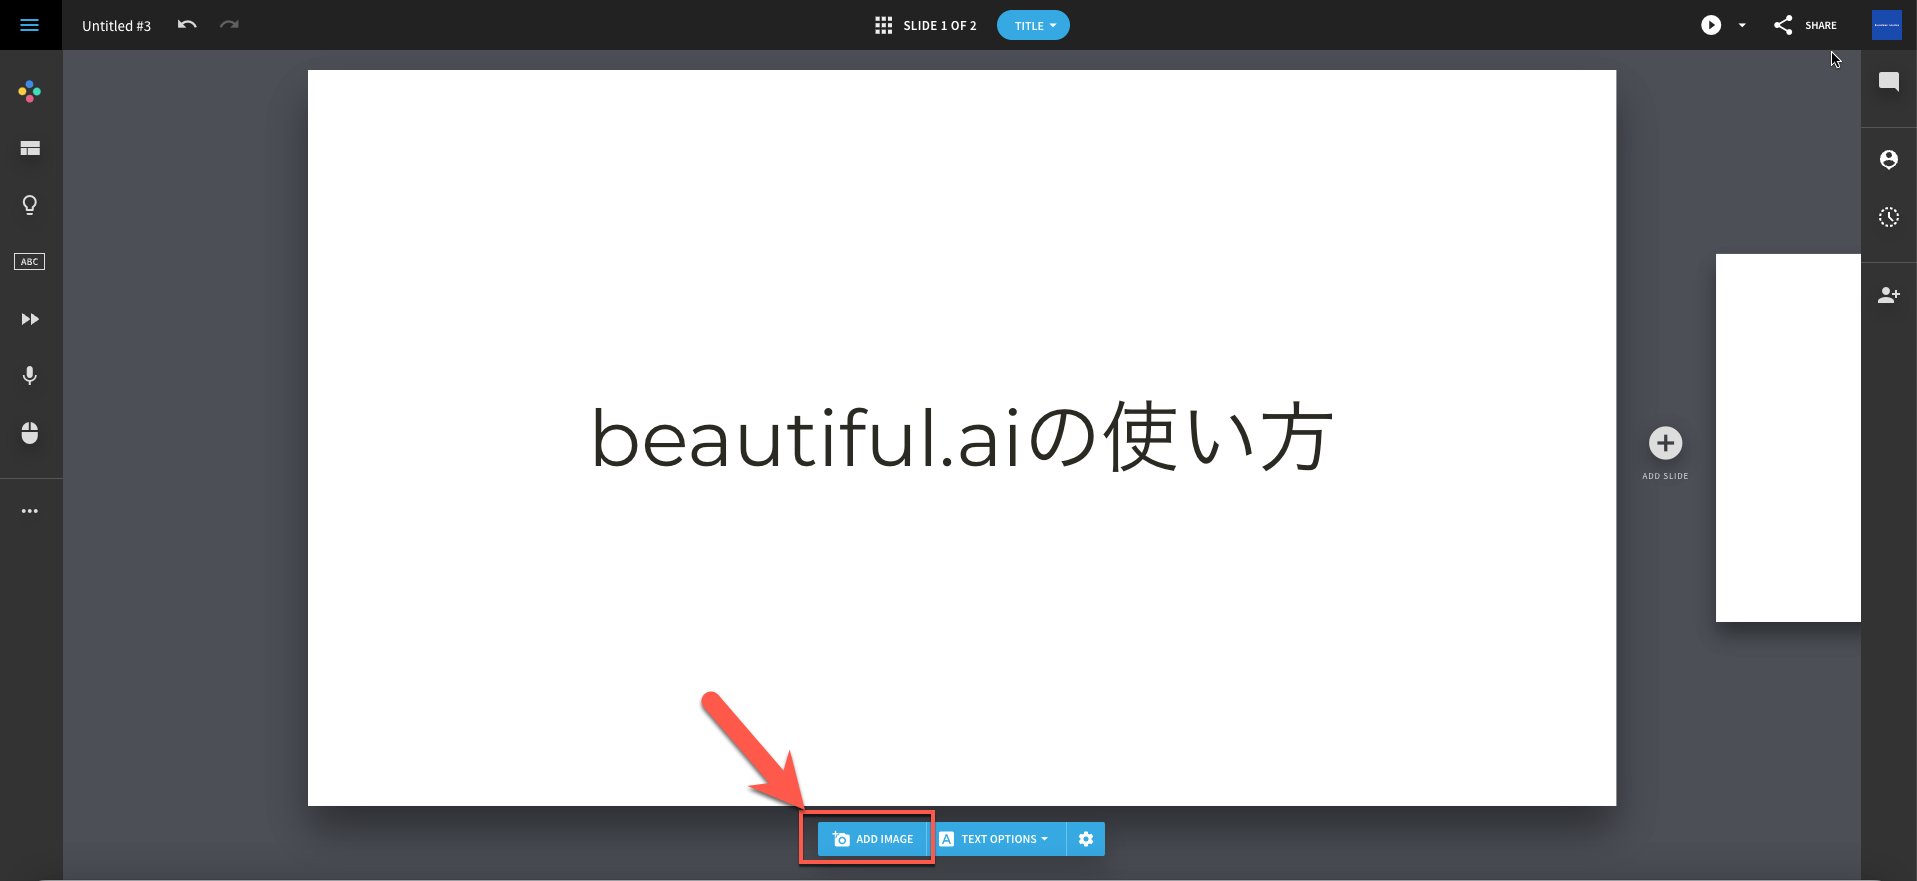Select the next slide thumbnail

pos(1787,437)
